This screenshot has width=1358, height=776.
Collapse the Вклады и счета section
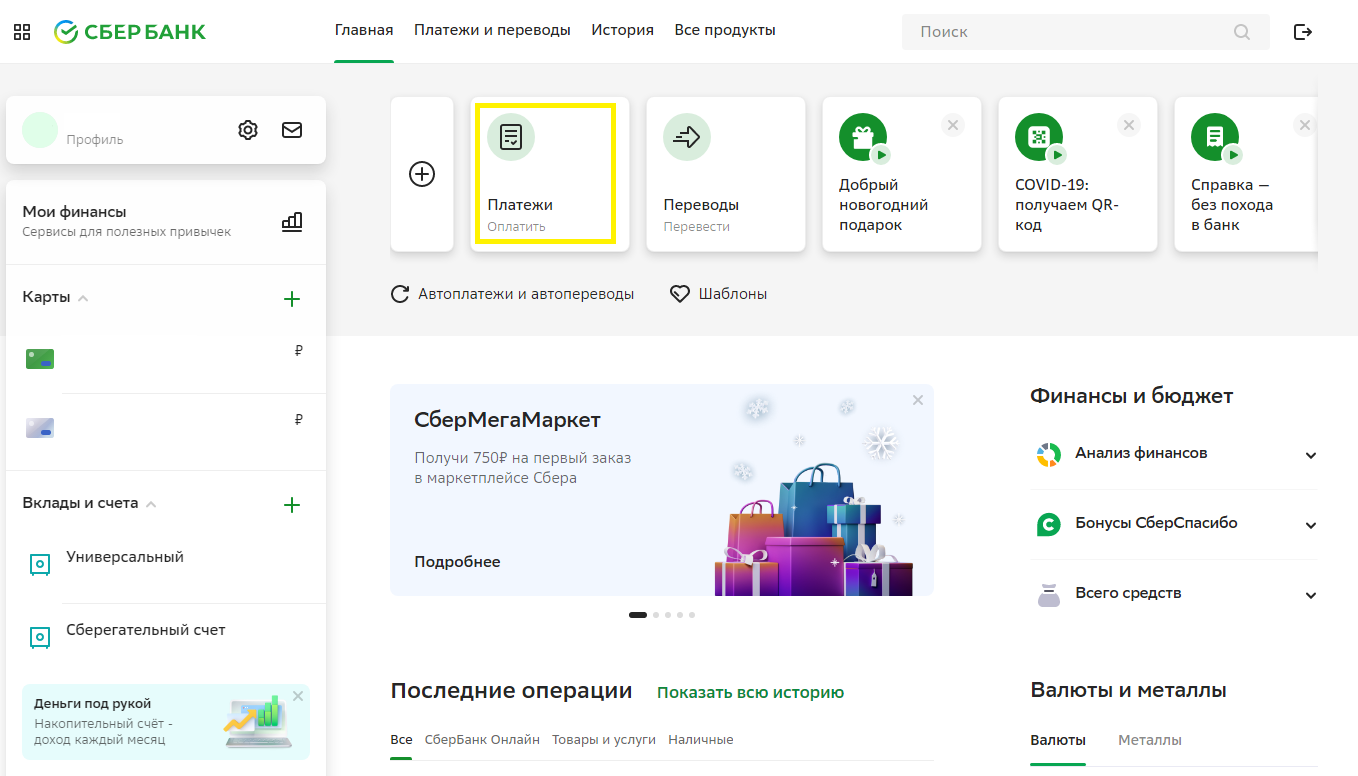point(151,504)
